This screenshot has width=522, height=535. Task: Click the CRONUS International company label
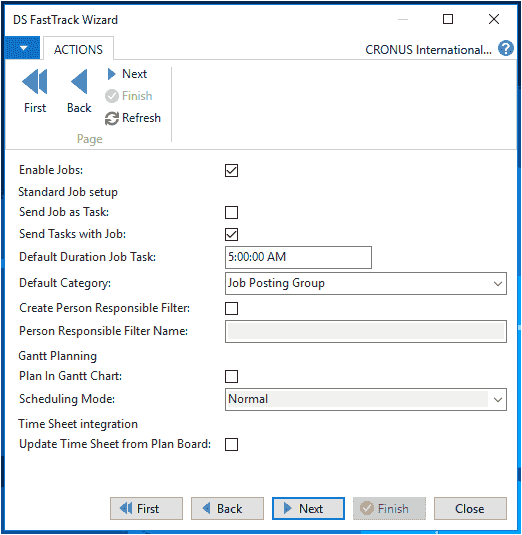click(428, 50)
